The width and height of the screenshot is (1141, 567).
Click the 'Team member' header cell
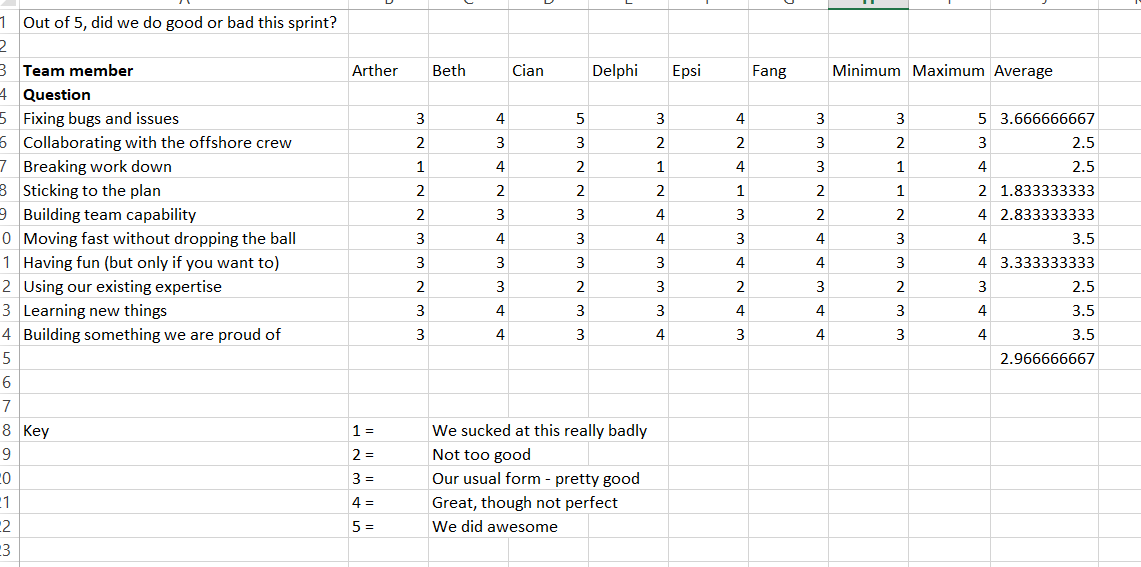(78, 71)
